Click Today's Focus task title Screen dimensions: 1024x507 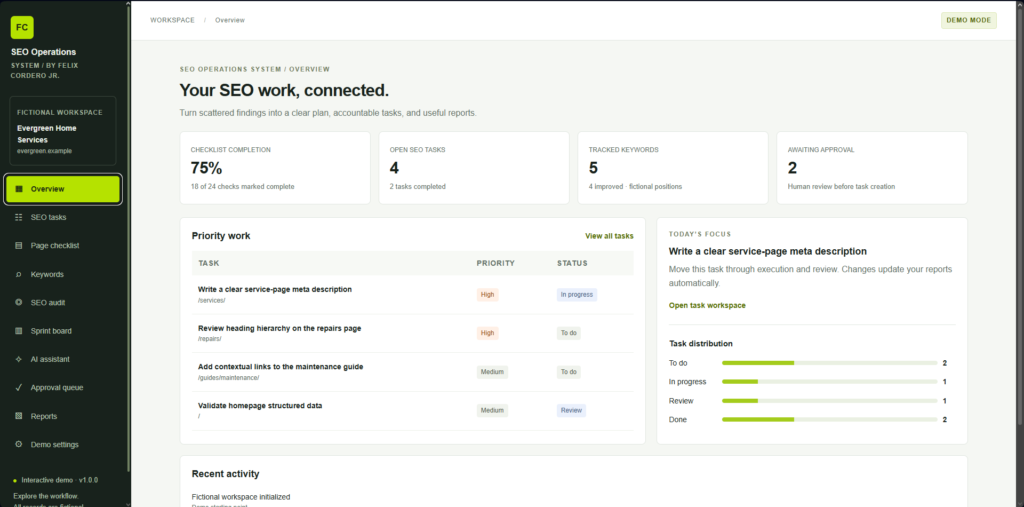tap(767, 251)
